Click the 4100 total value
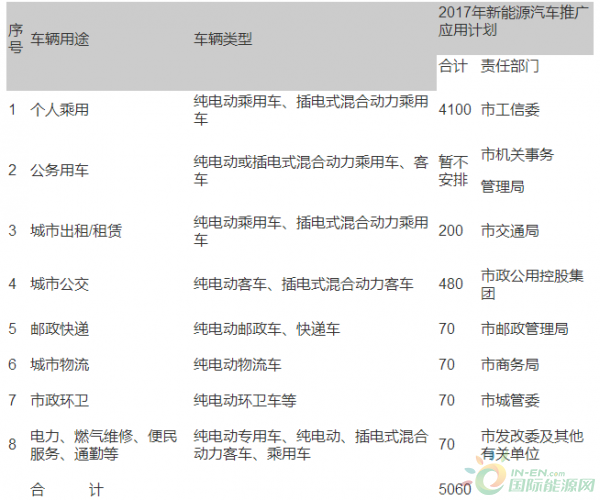Screen dimensions: 600x500 point(455,110)
